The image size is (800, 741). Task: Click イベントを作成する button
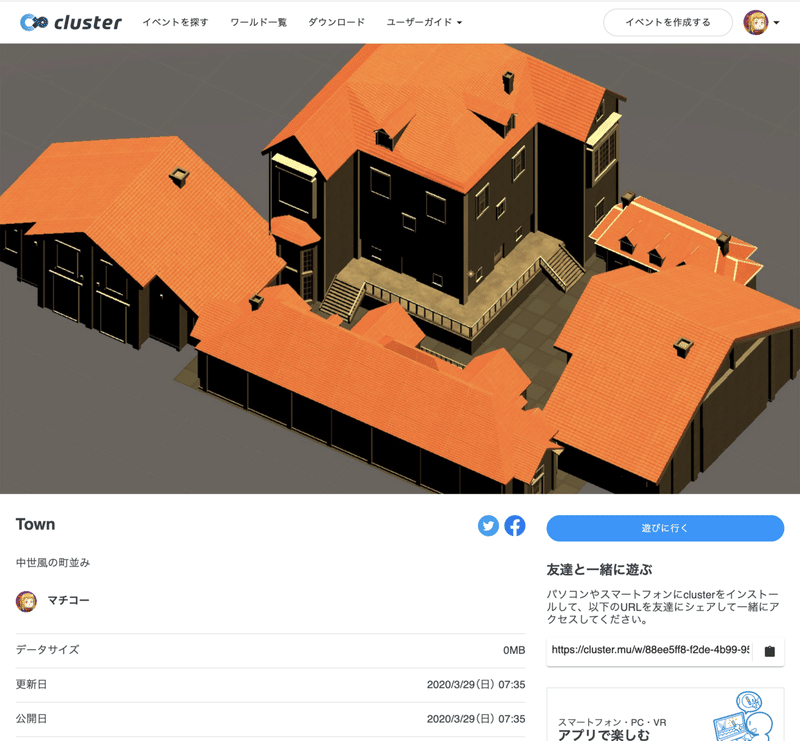click(668, 22)
